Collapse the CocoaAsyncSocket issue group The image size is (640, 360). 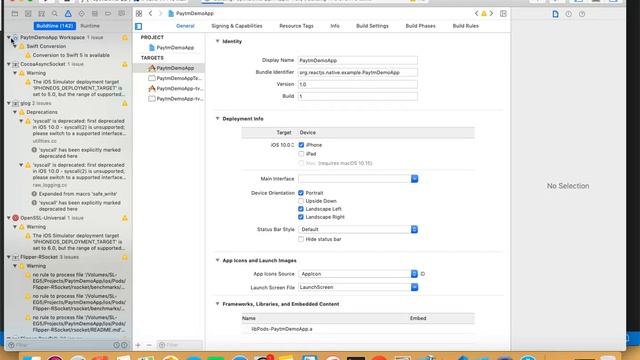(x=9, y=64)
